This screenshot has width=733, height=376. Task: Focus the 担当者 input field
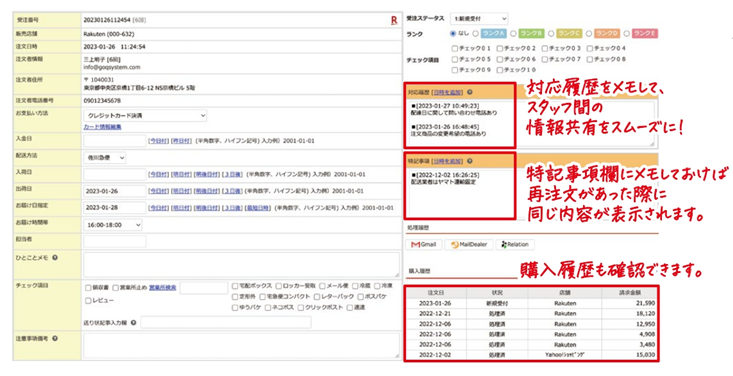point(115,242)
